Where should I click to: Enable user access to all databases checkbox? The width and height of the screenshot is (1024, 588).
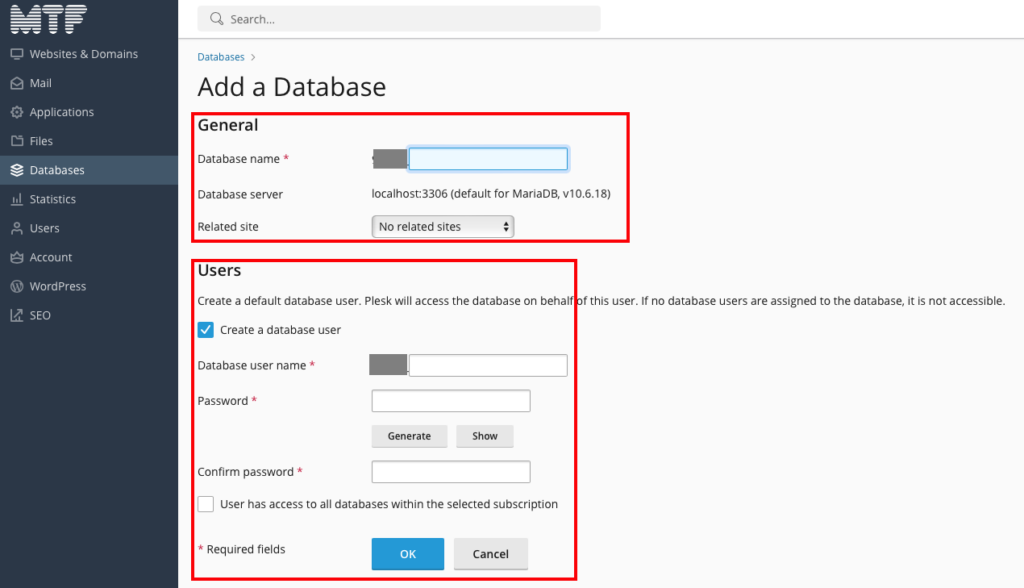tap(206, 504)
